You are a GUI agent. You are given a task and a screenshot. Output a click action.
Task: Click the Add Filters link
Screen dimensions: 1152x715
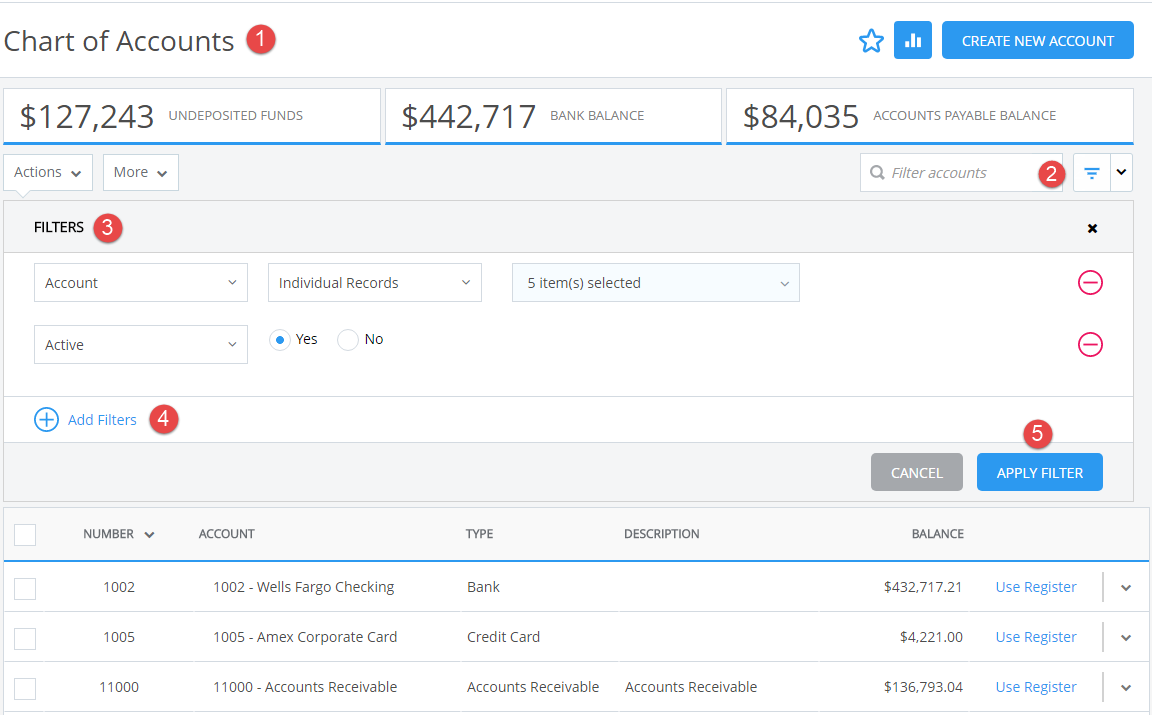(102, 420)
